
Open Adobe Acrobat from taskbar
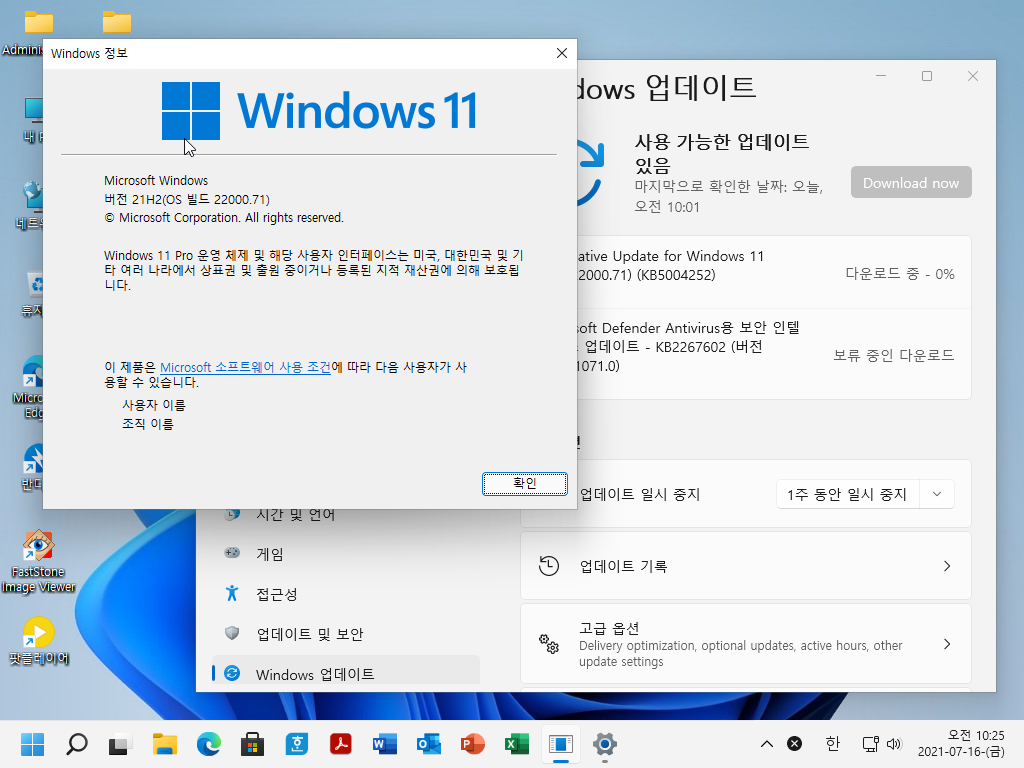[340, 744]
